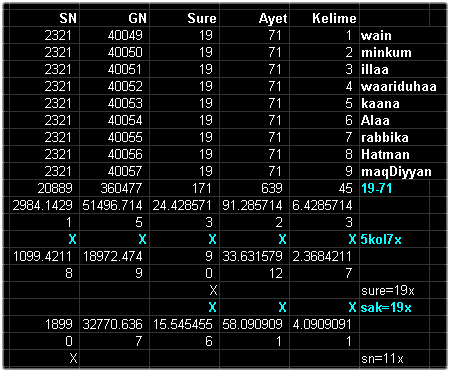Click the value 51496.714
This screenshot has width=450, height=372.
coord(112,205)
